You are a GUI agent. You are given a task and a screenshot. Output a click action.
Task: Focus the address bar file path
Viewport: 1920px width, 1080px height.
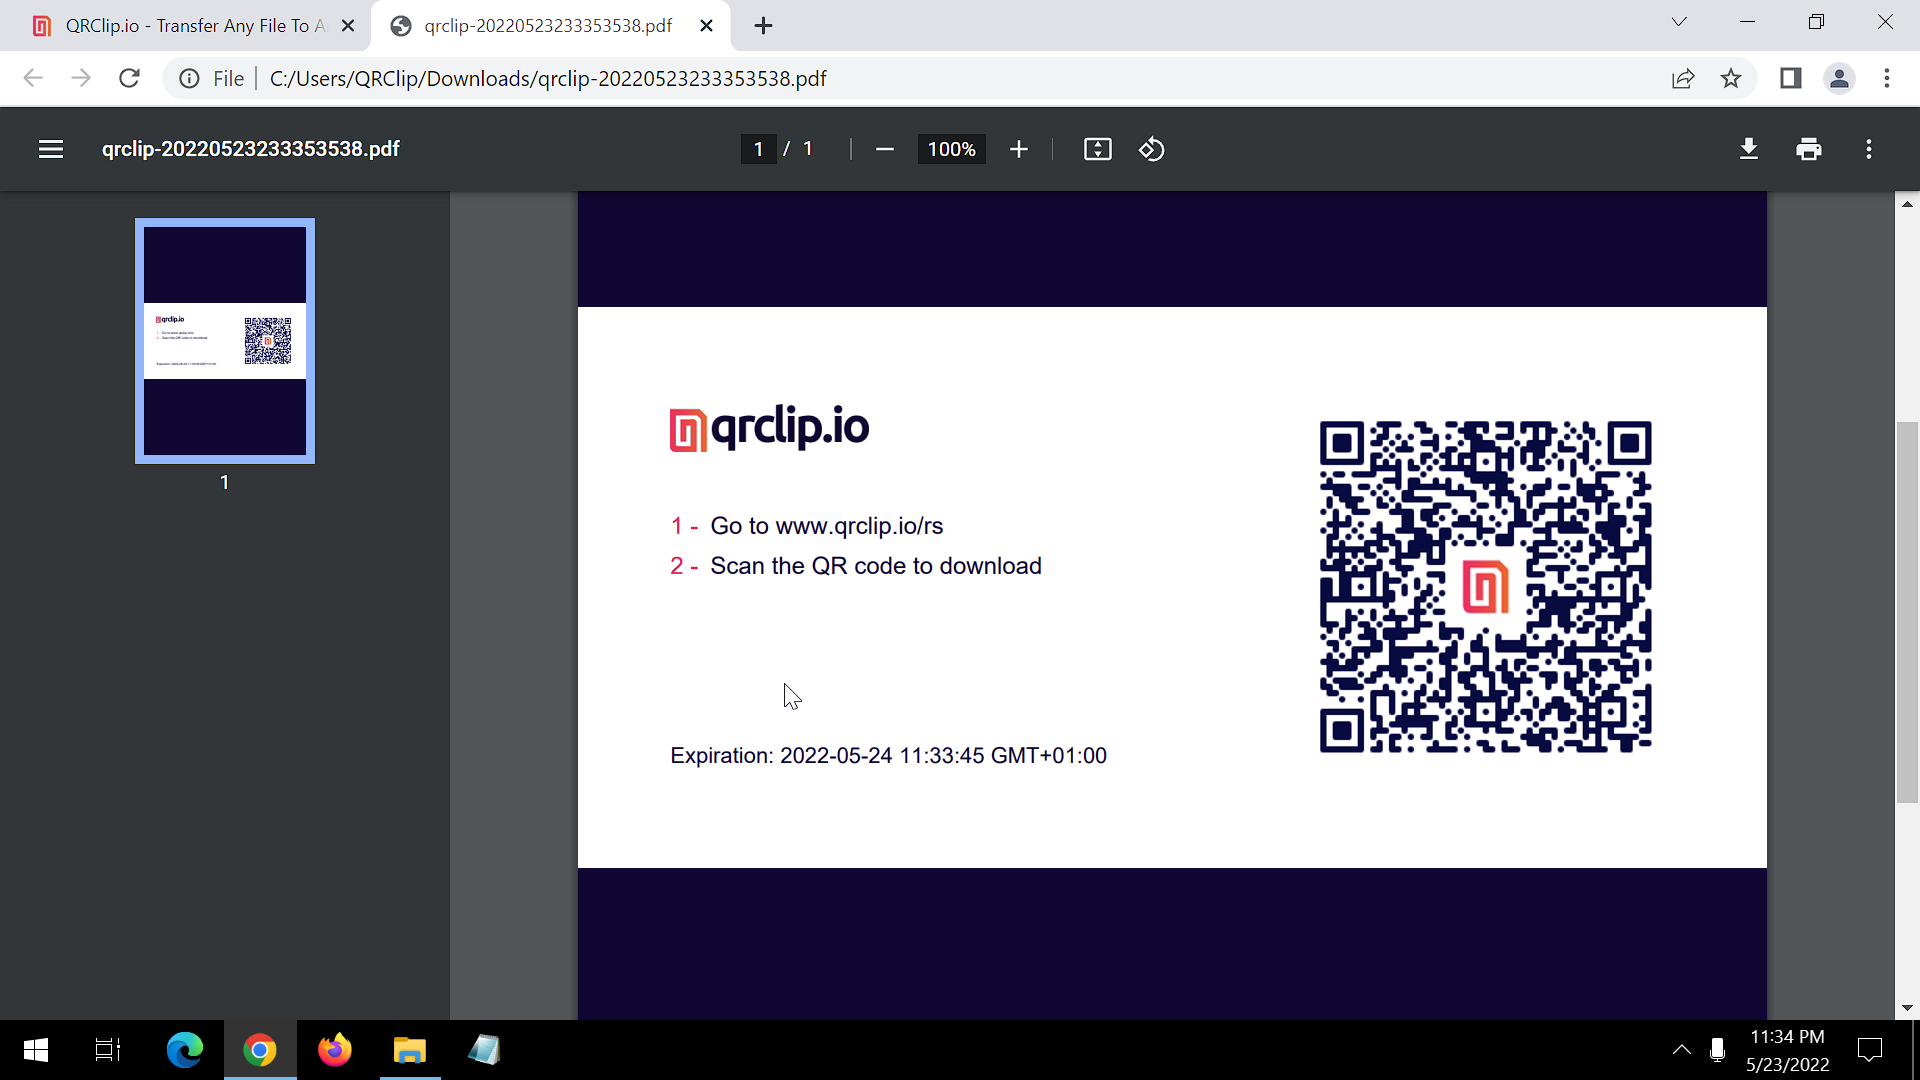548,78
